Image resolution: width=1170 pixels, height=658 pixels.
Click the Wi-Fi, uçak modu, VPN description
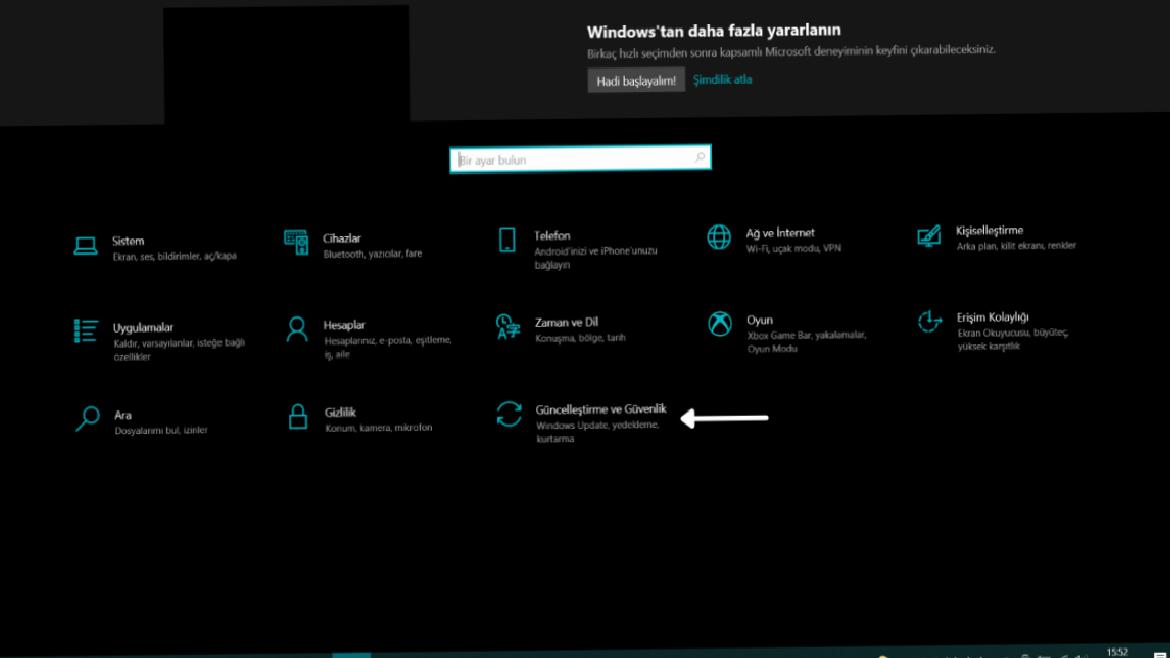pos(793,248)
